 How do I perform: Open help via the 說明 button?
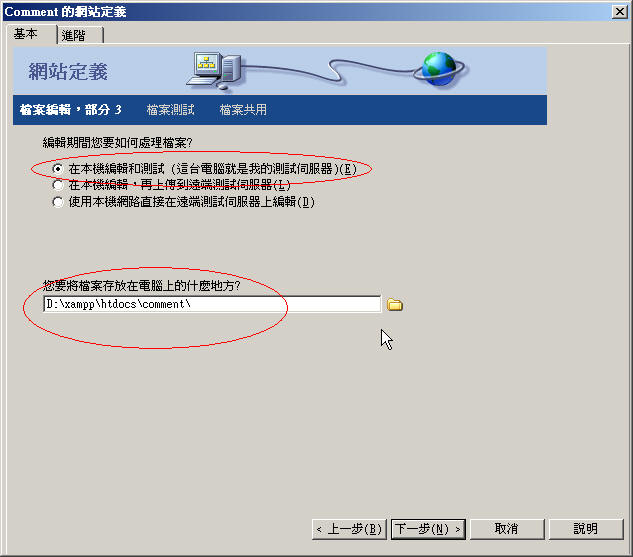tap(586, 529)
